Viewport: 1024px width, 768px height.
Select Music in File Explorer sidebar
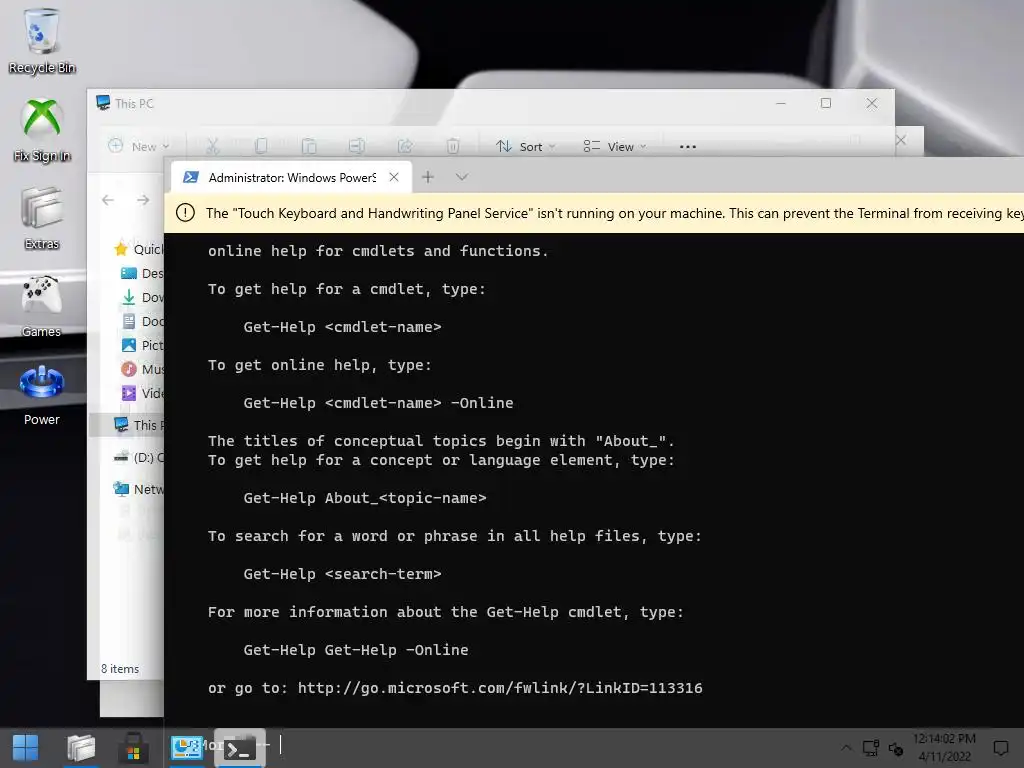142,369
